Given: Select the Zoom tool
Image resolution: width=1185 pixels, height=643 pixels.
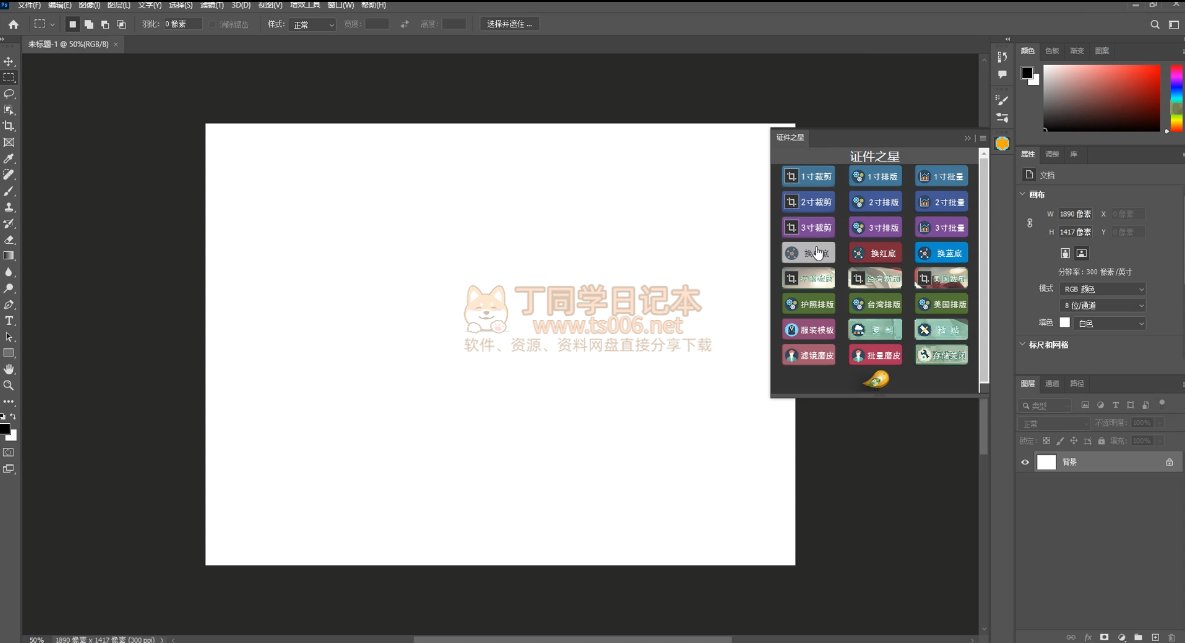Looking at the screenshot, I should 9,385.
